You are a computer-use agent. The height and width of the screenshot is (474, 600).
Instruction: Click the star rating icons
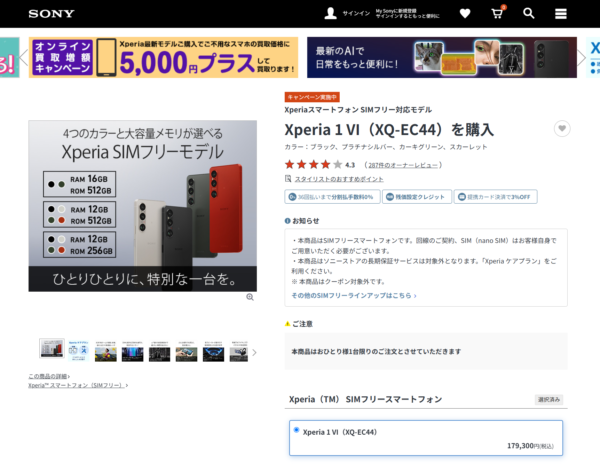[313, 165]
